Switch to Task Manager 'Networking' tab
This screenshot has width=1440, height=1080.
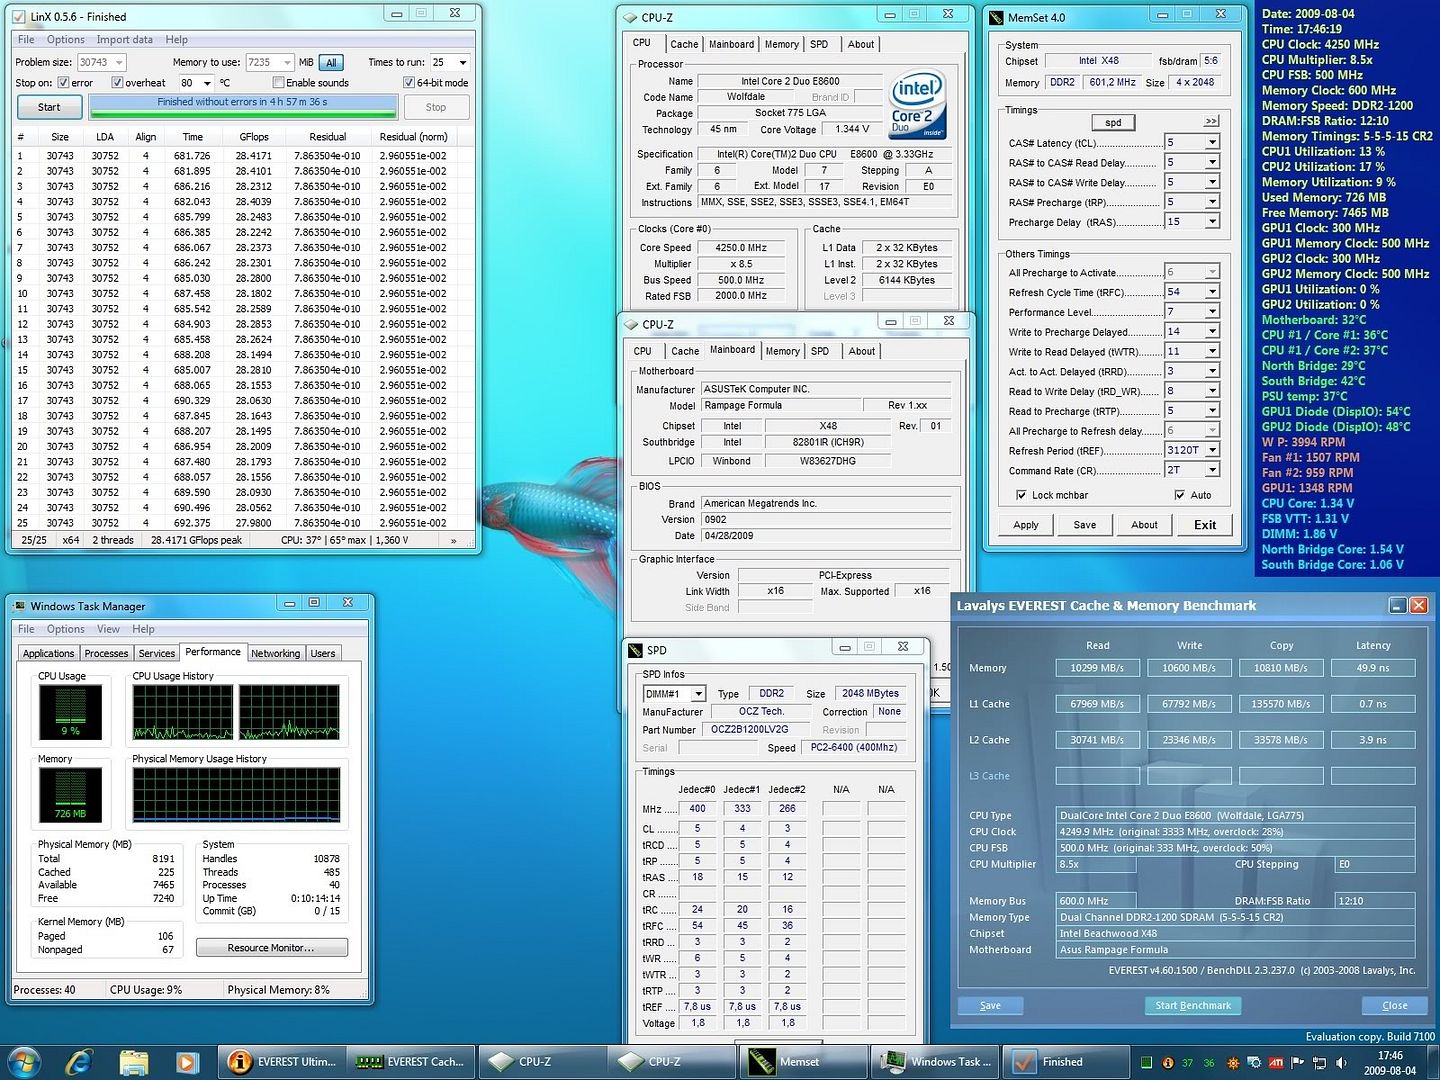point(275,653)
